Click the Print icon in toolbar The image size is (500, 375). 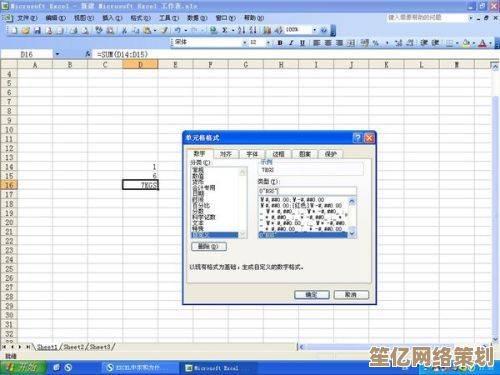click(74, 31)
